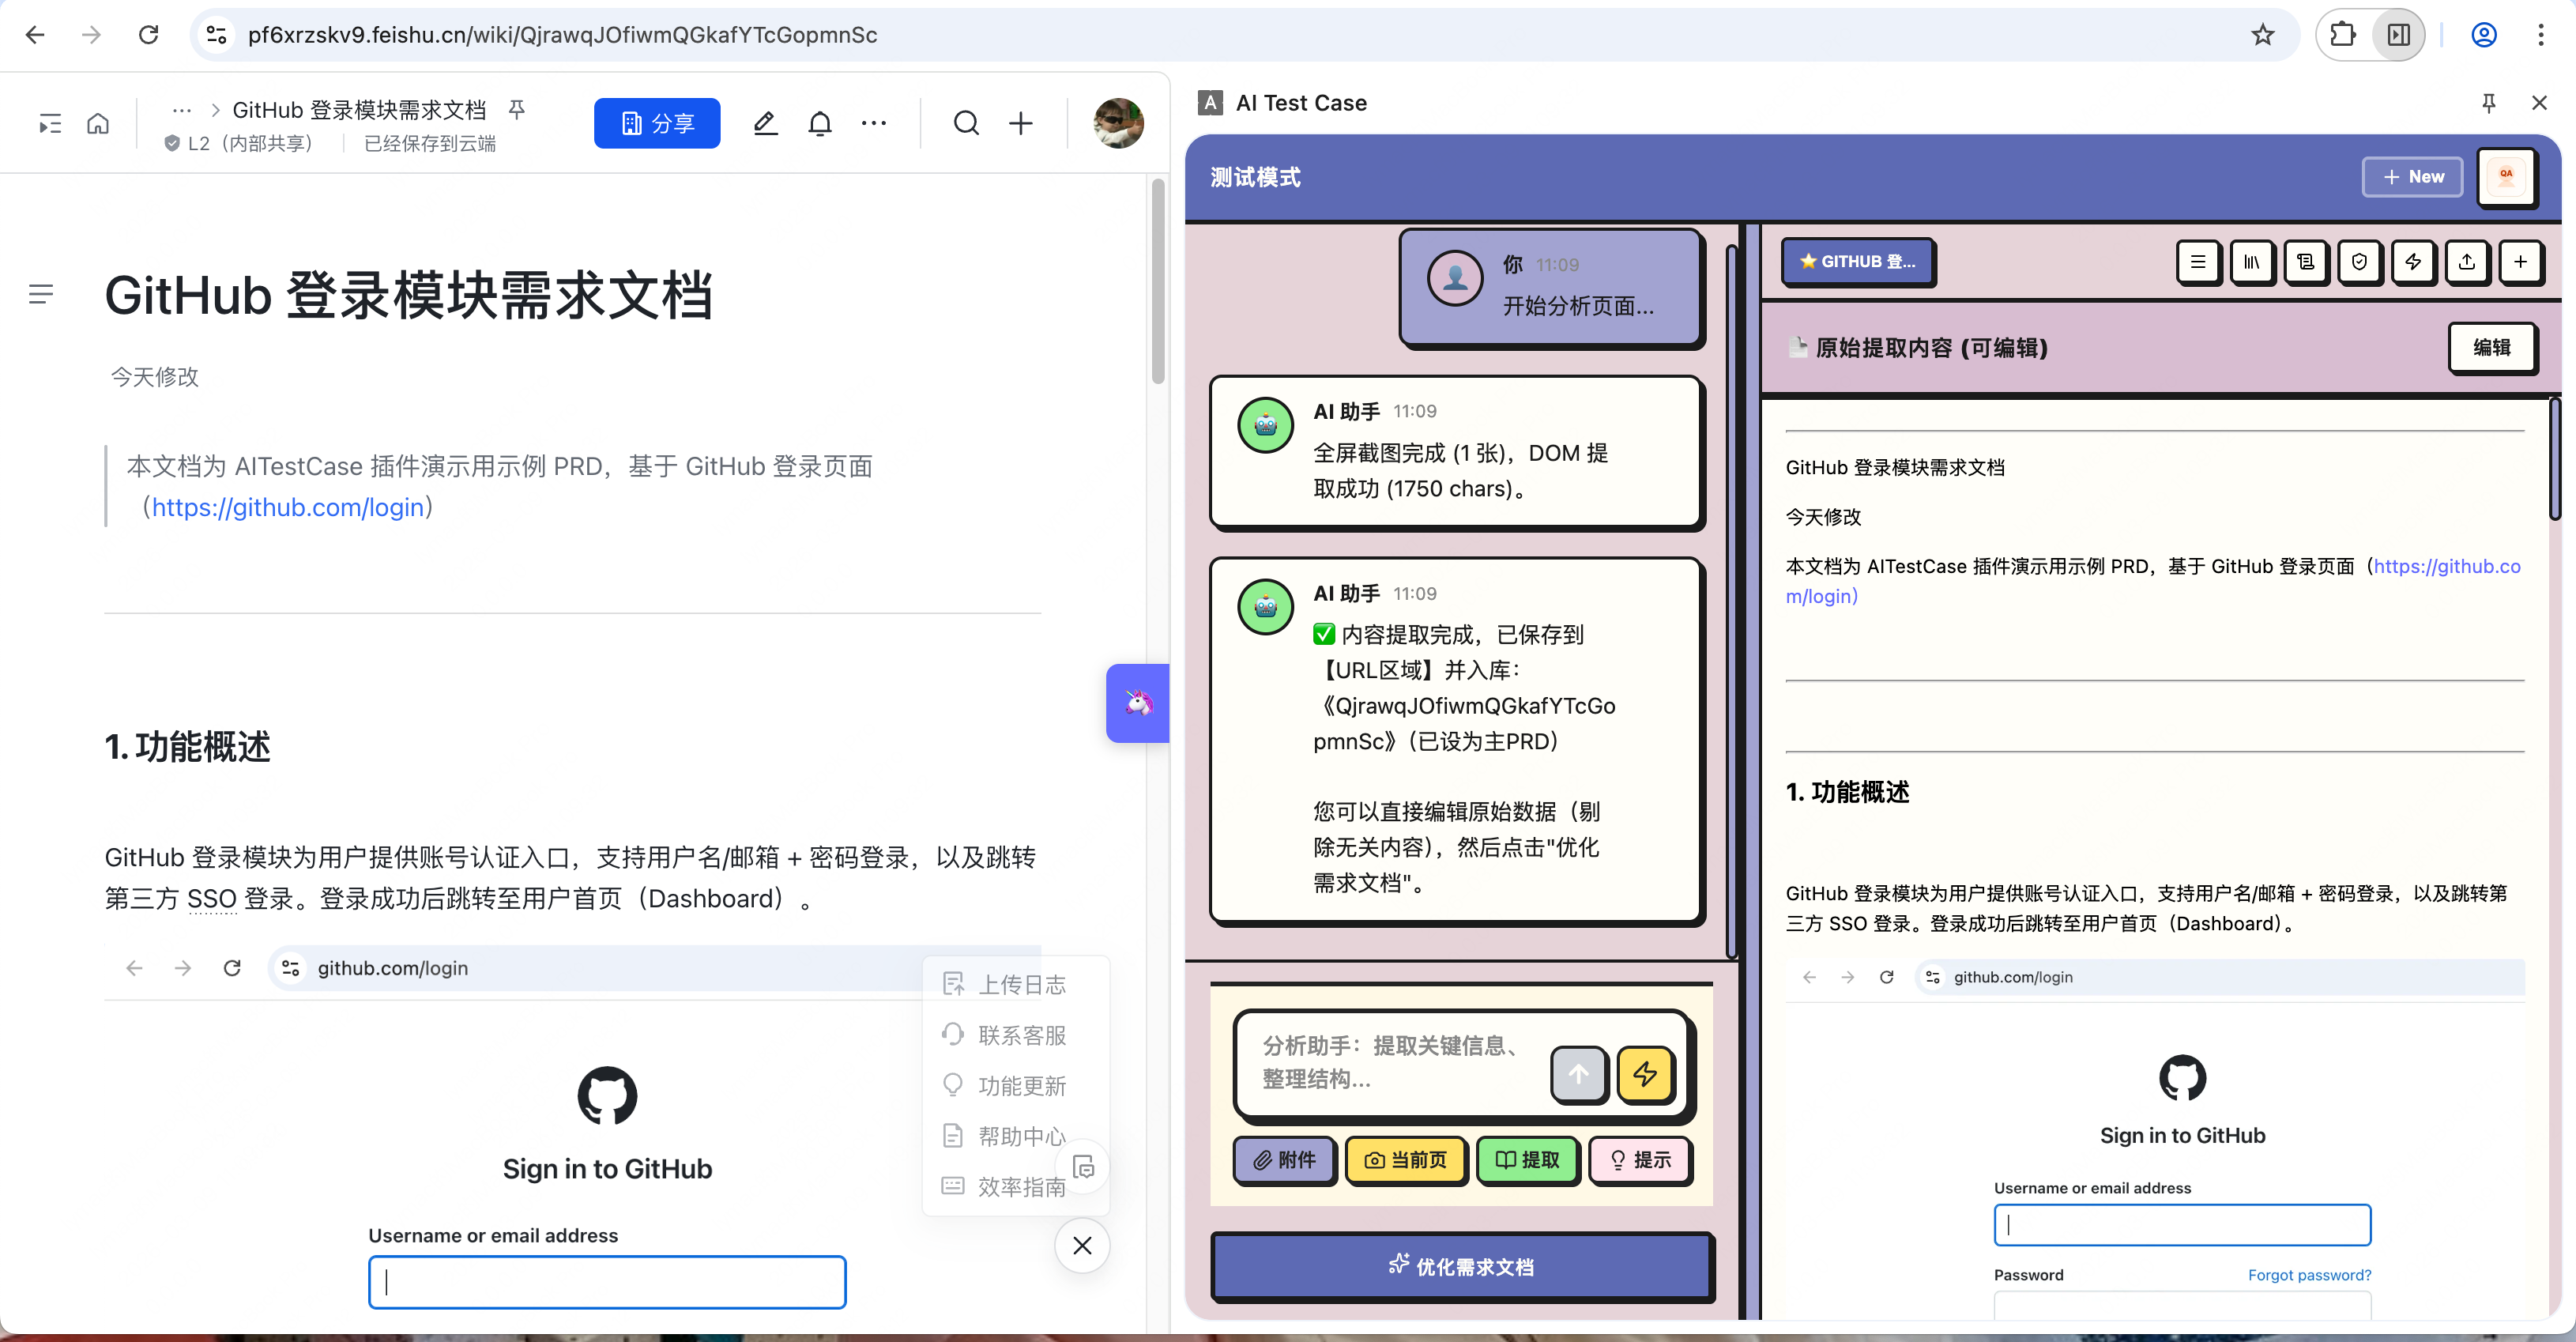
Task: Search the Feishu wiki with the magnifier icon
Action: pyautogui.click(x=966, y=123)
